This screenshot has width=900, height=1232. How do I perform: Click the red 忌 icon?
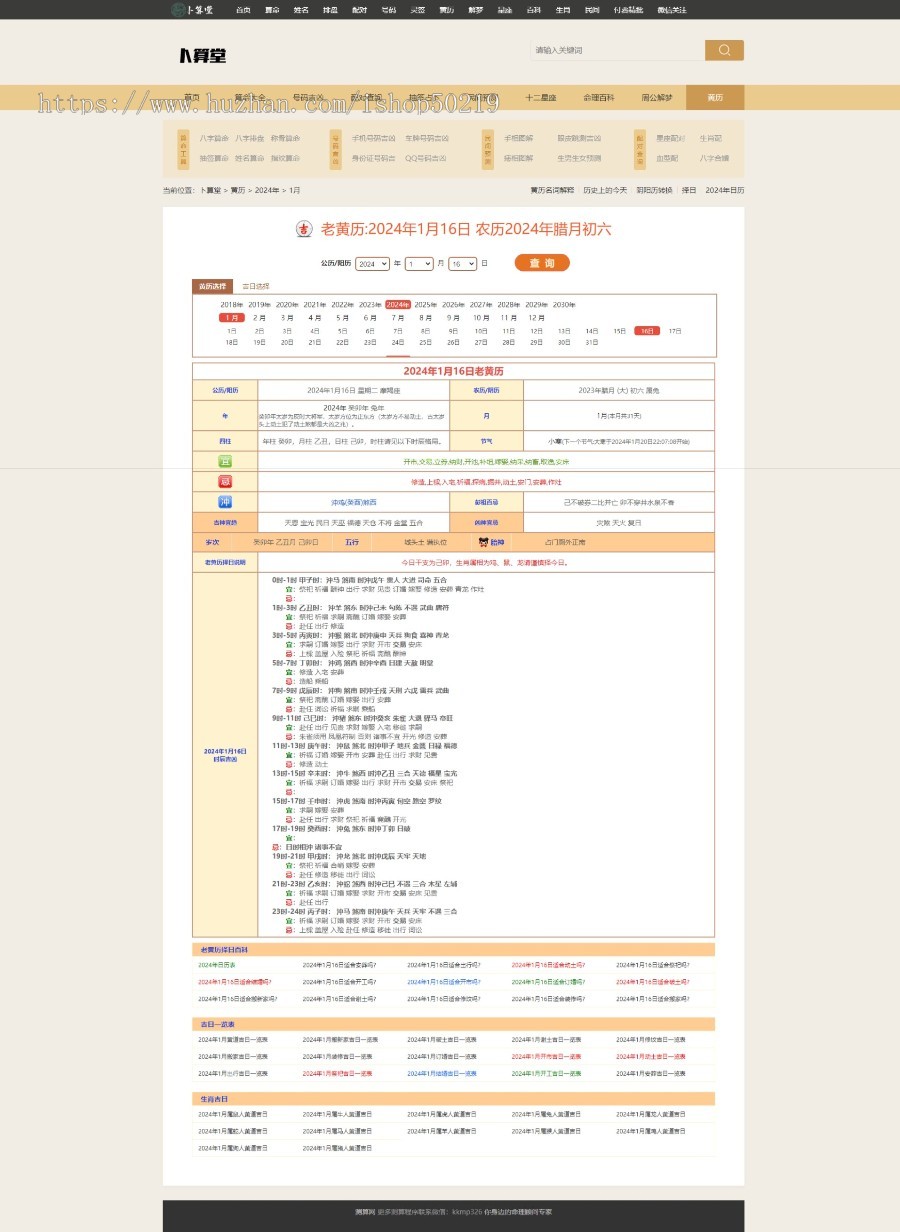pyautogui.click(x=225, y=481)
